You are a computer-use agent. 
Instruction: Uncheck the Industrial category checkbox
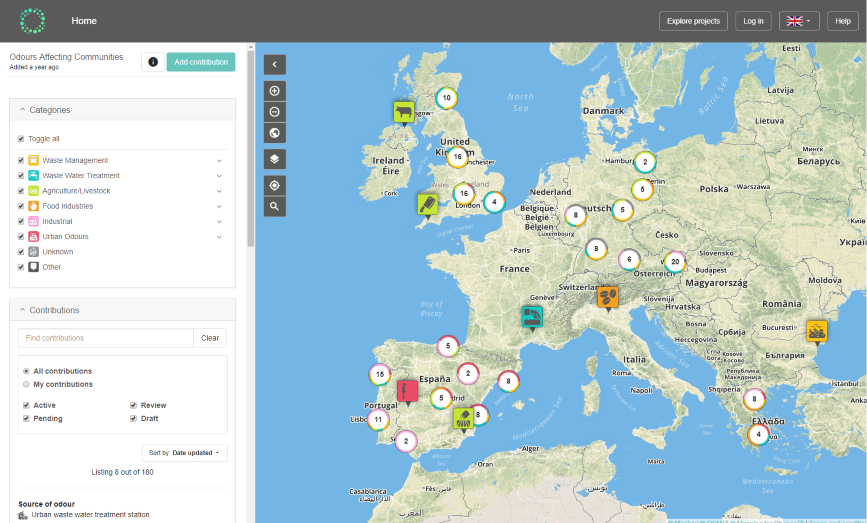click(x=21, y=221)
